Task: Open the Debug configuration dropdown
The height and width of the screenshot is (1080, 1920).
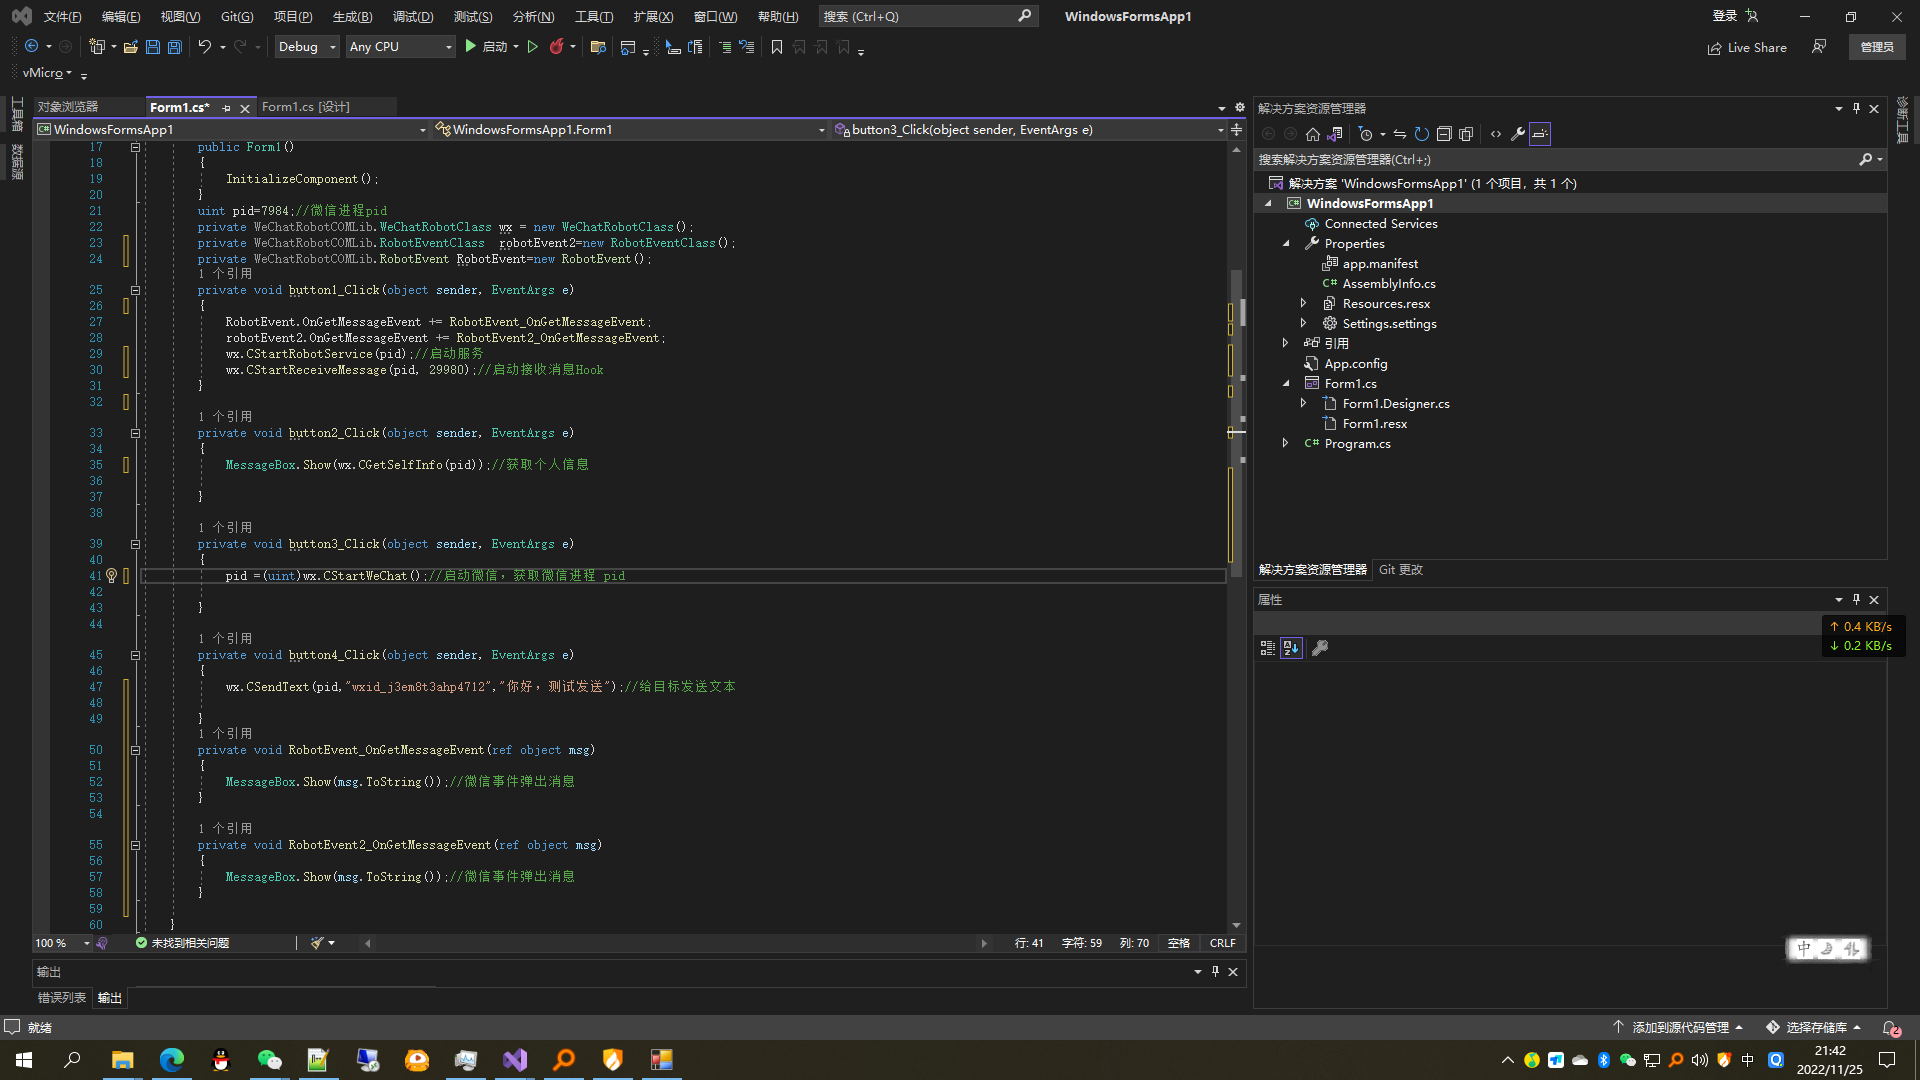Action: pos(307,47)
